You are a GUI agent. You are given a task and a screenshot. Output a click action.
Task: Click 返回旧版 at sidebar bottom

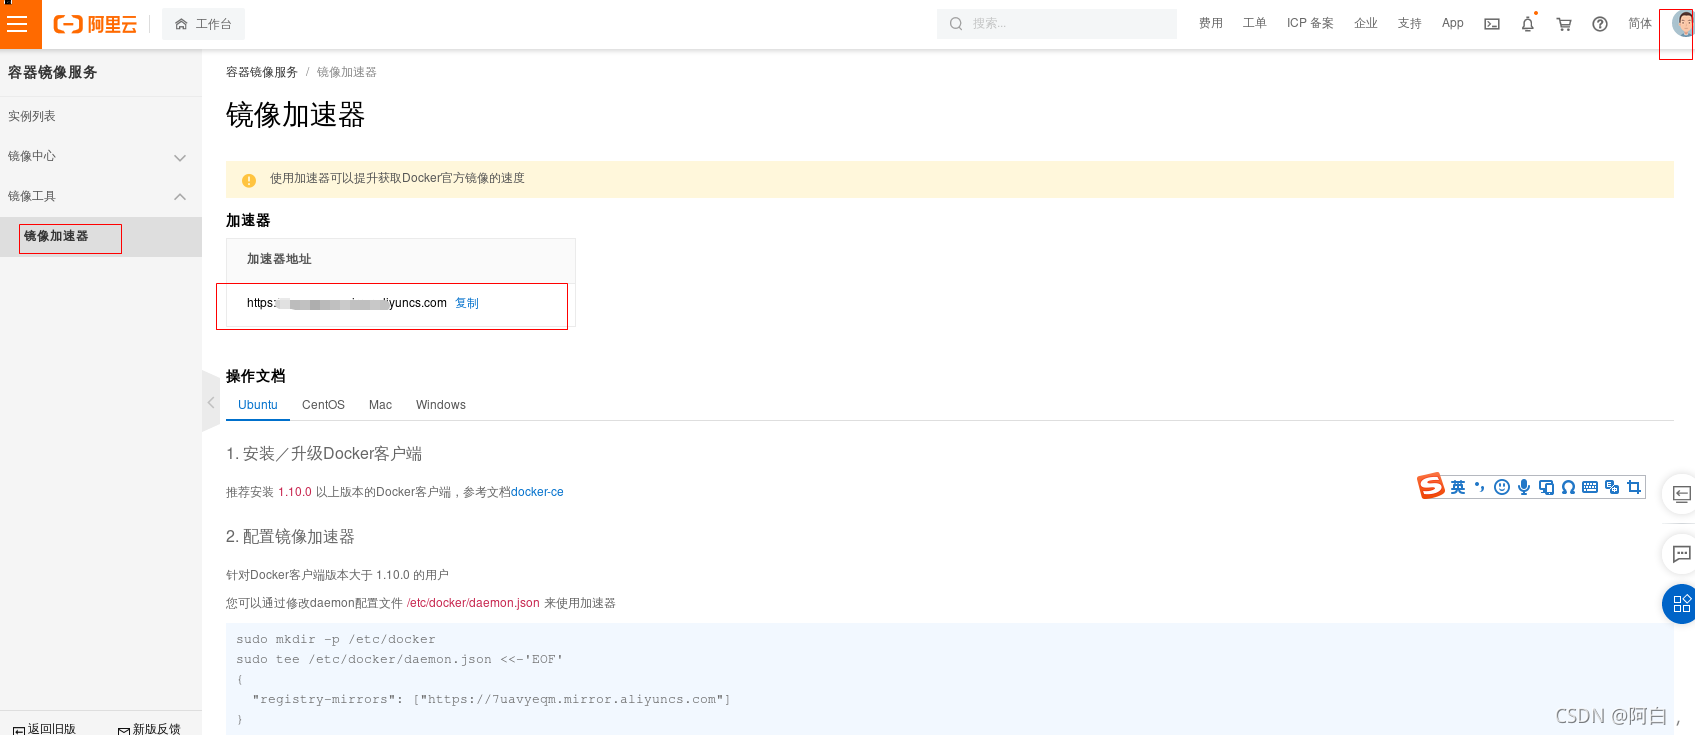tap(44, 729)
